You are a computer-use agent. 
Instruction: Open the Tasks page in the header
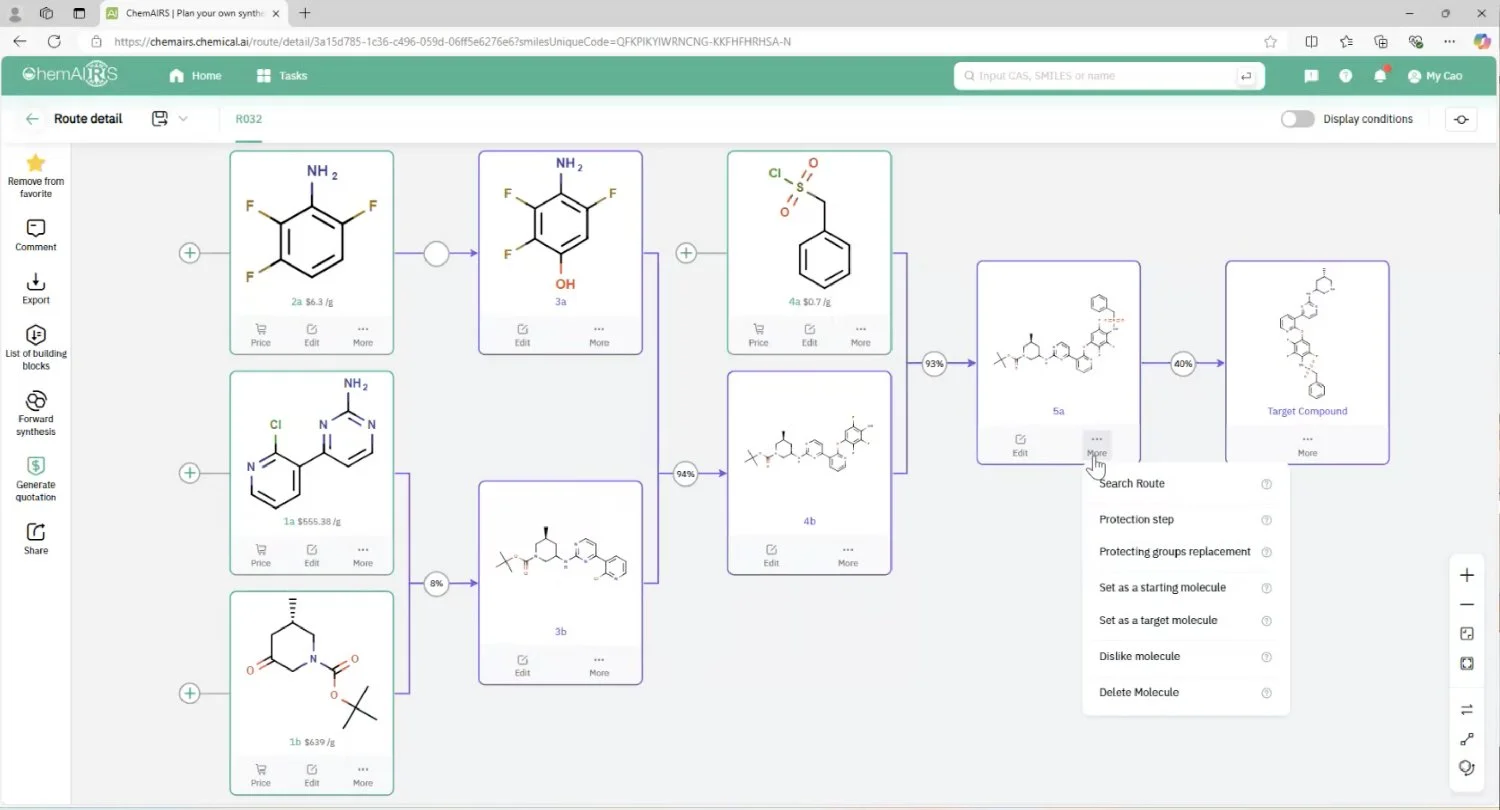(282, 76)
